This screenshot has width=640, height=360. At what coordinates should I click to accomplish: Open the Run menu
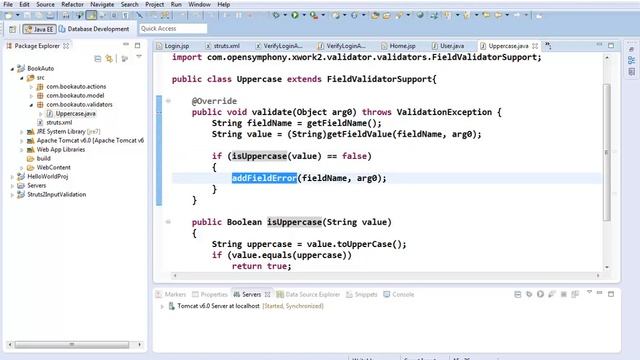coord(176,4)
